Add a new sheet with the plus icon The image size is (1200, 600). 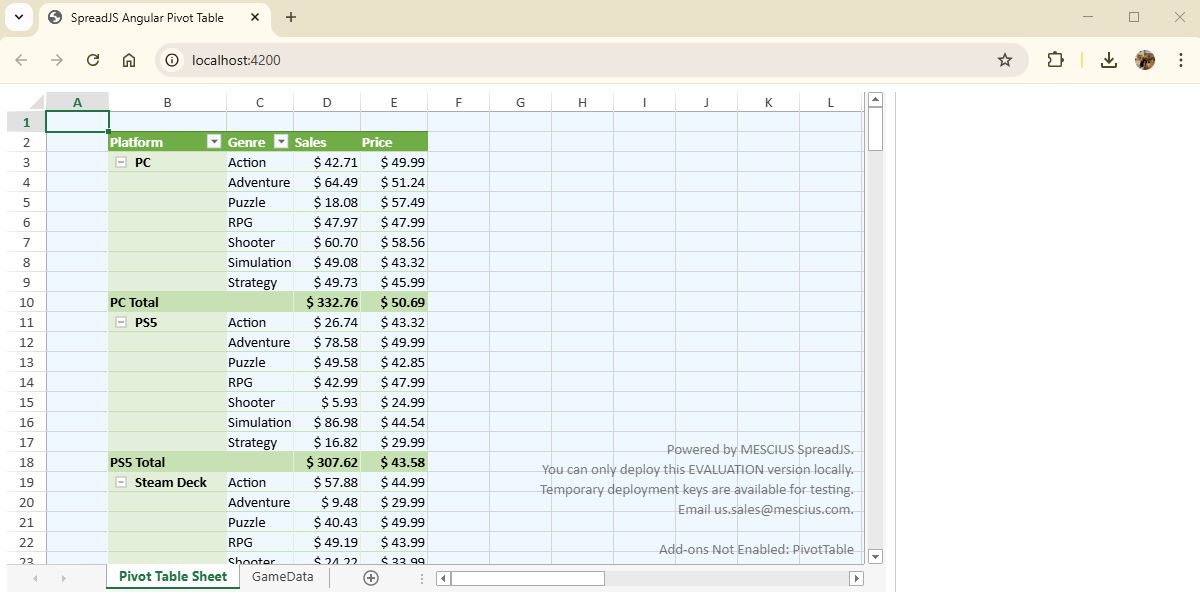(x=371, y=578)
